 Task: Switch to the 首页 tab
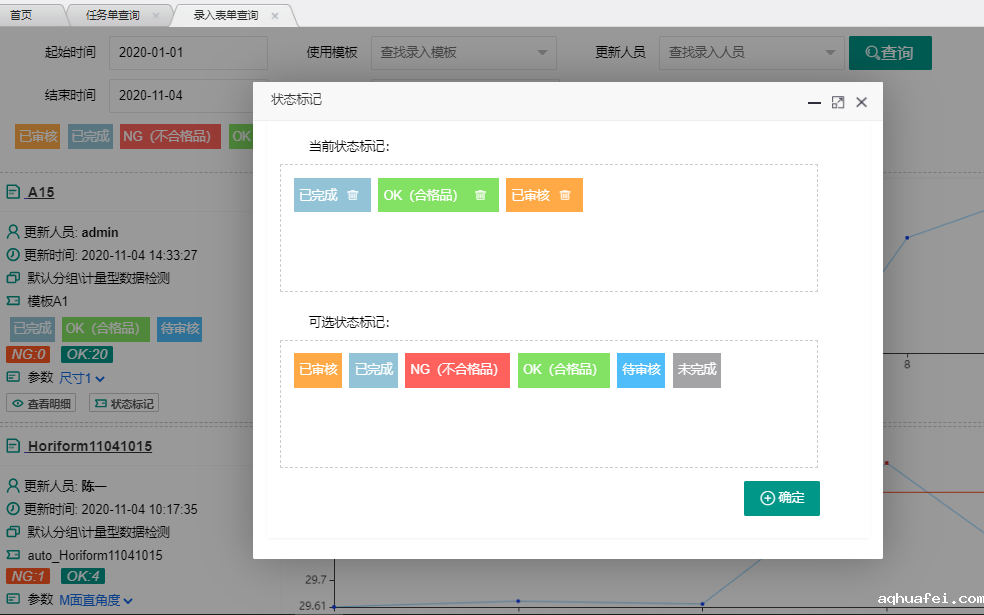click(22, 15)
